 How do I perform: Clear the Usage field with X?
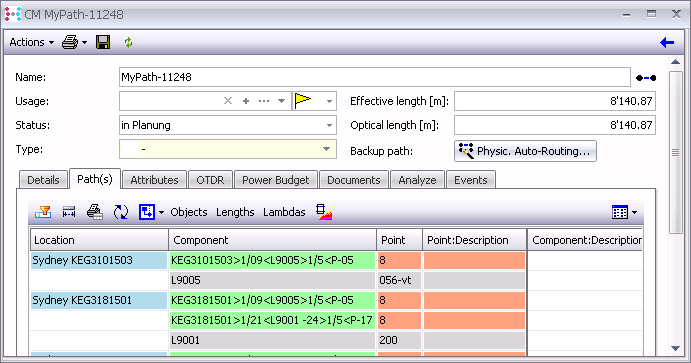(x=228, y=101)
